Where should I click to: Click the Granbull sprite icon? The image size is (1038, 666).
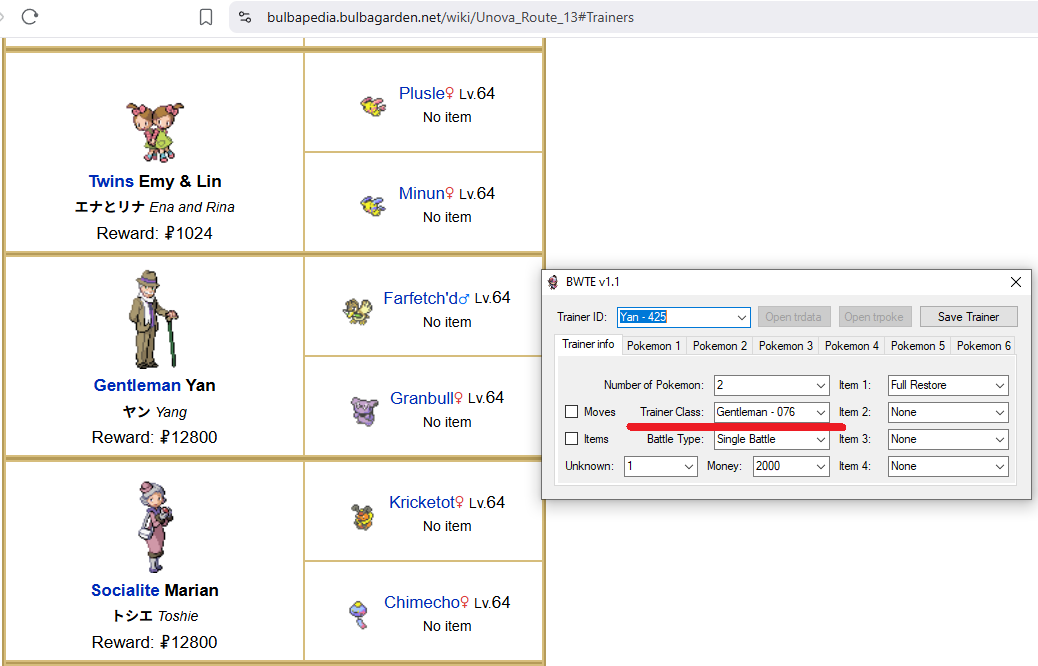tap(362, 410)
